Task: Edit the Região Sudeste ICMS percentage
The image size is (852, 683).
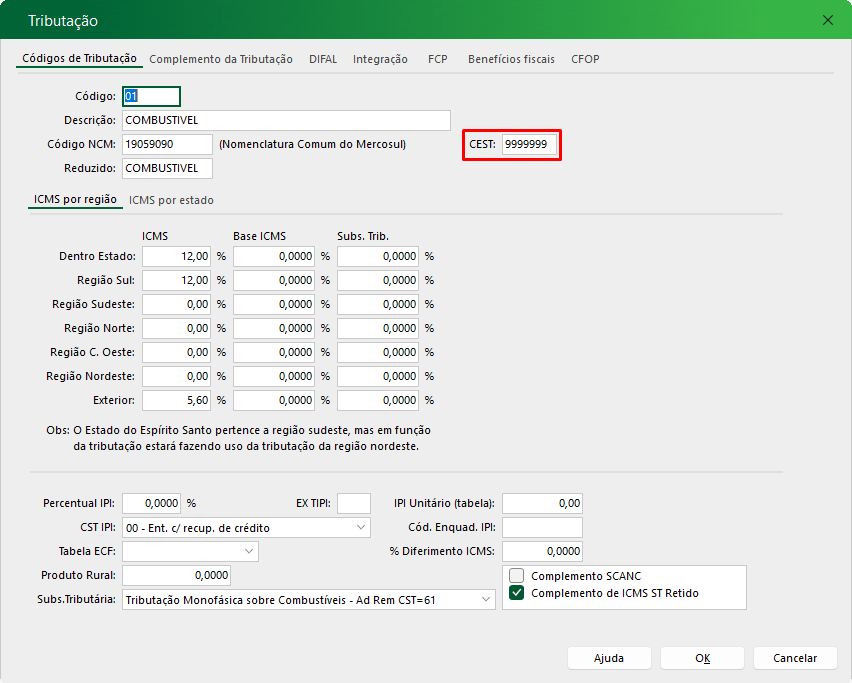Action: [x=177, y=304]
